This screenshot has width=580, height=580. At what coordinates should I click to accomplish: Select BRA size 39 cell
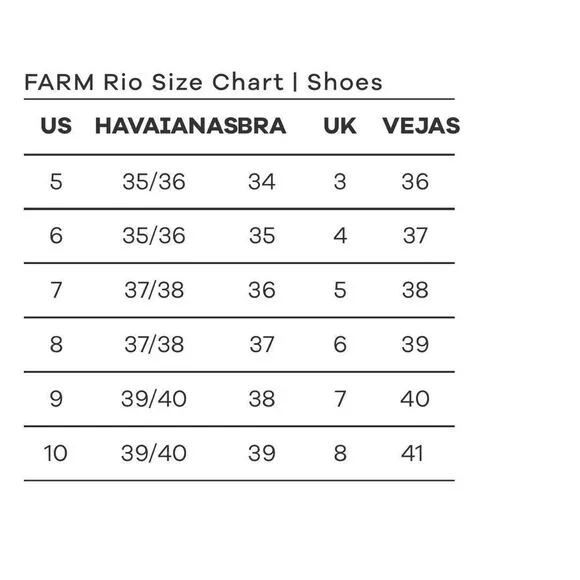[262, 453]
